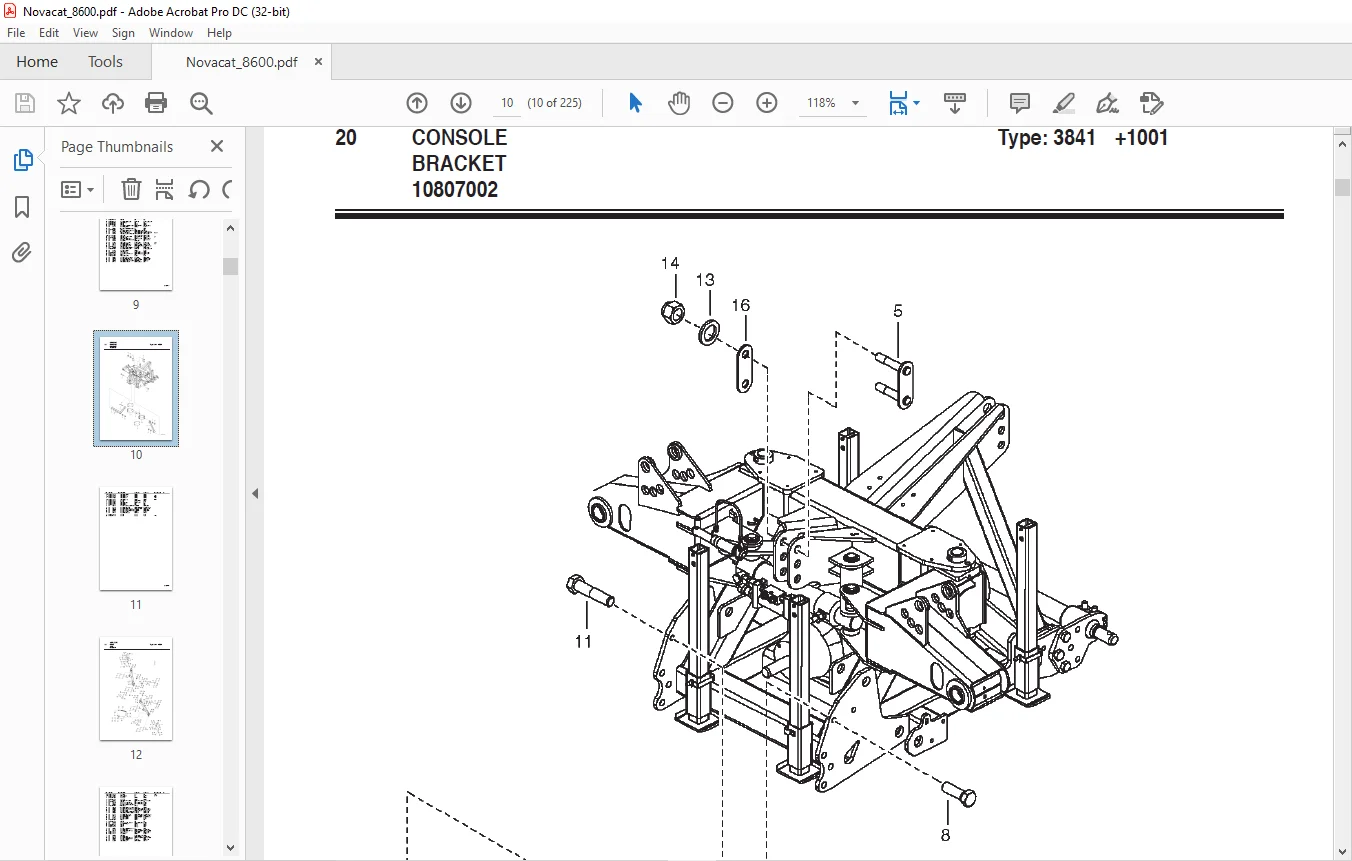Click the 'Page Thumbnails' panel title
The height and width of the screenshot is (861, 1352).
pyautogui.click(x=117, y=146)
